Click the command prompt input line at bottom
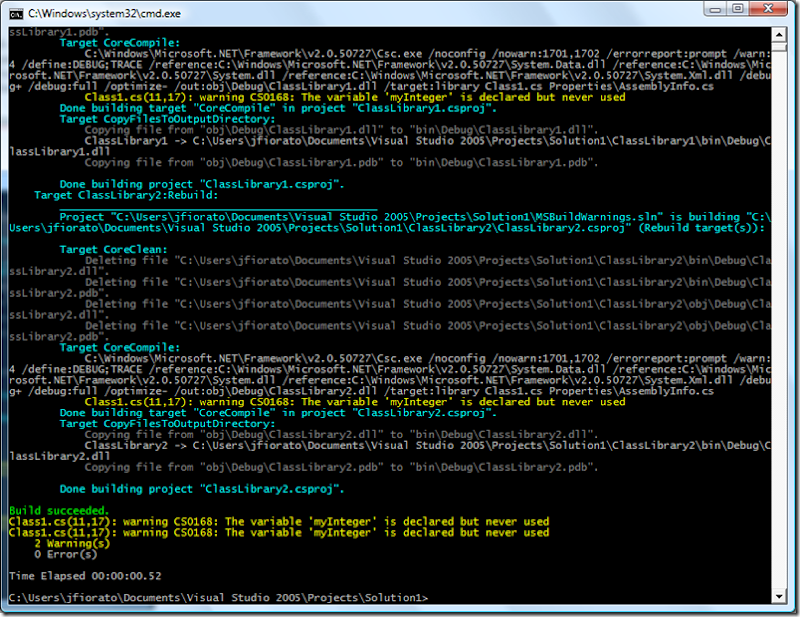Screen dimensions: 800x617 pos(218,597)
